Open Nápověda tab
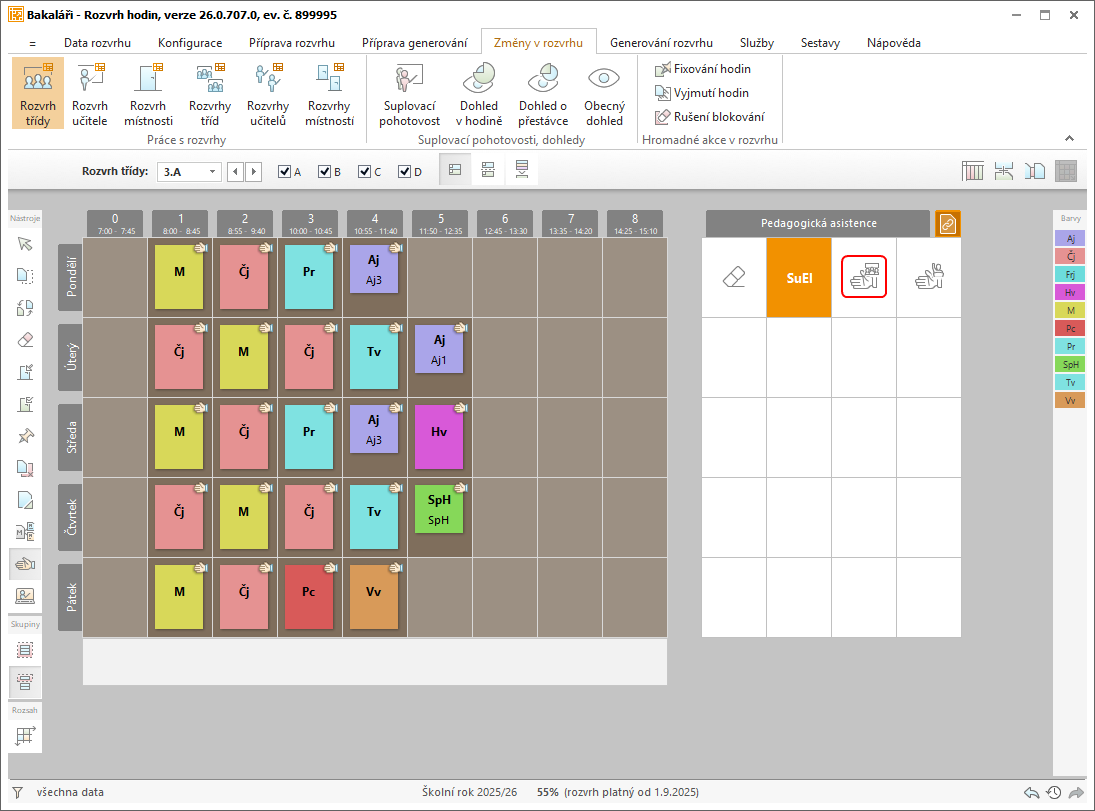Image resolution: width=1095 pixels, height=811 pixels. 893,43
